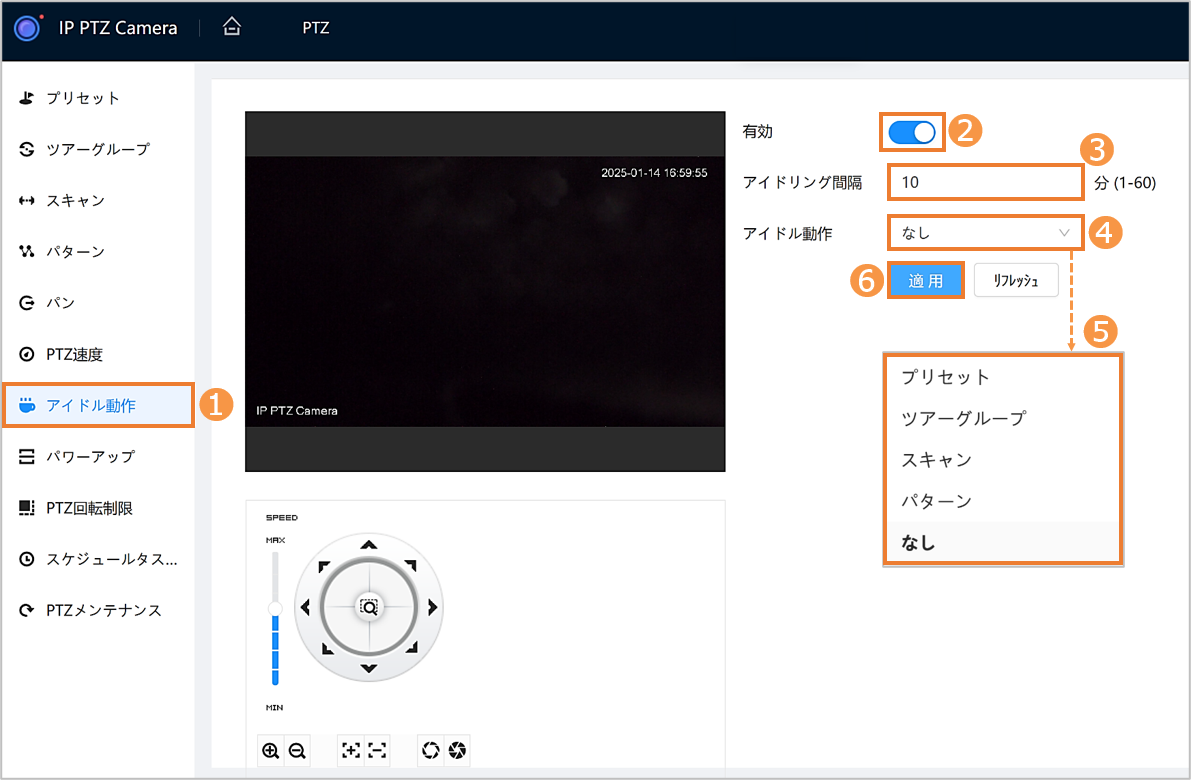The width and height of the screenshot is (1191, 780).
Task: Click the region zoom icon in PTZ center
Action: click(369, 607)
